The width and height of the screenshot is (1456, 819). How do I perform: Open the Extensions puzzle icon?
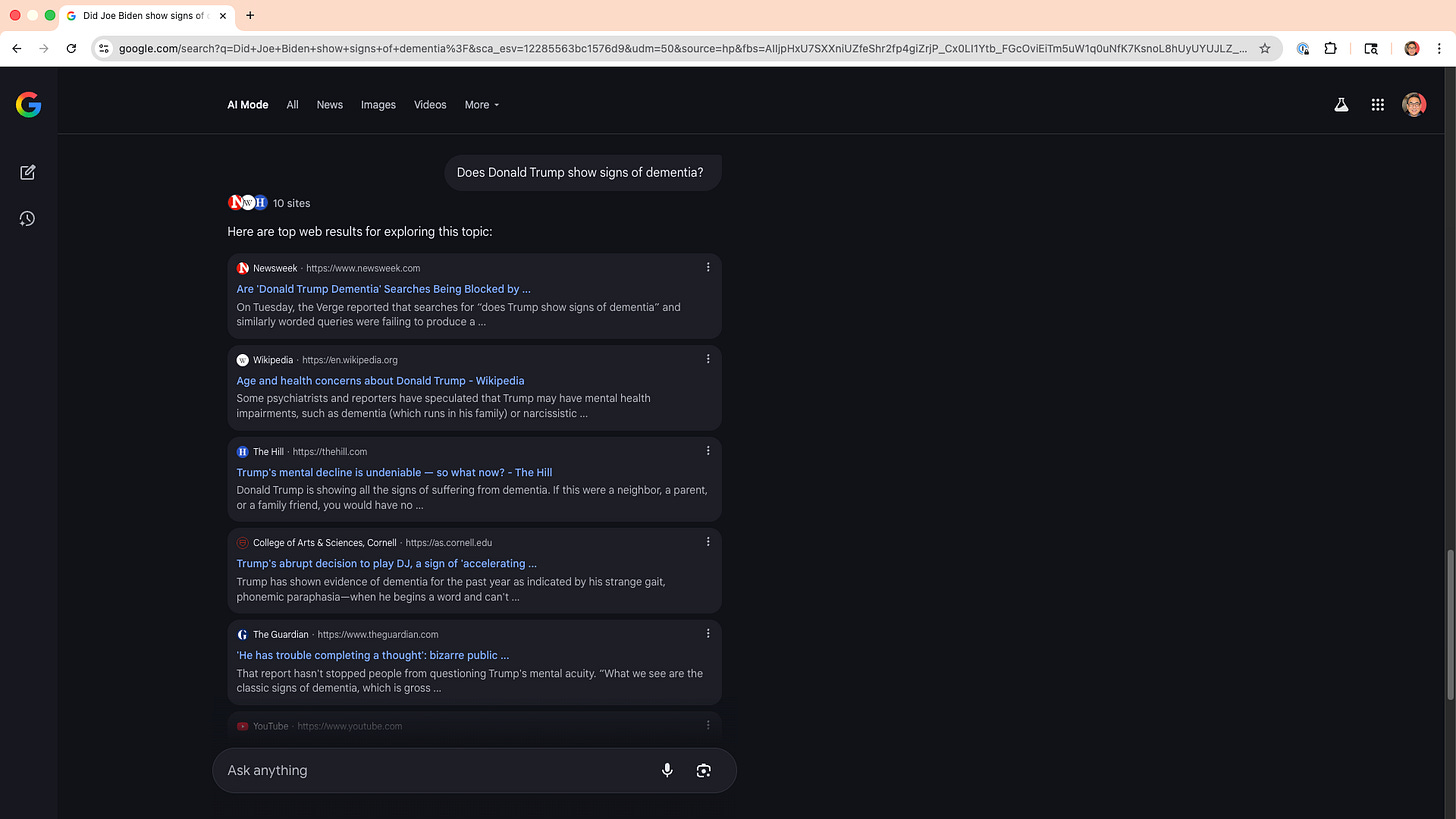1330,48
